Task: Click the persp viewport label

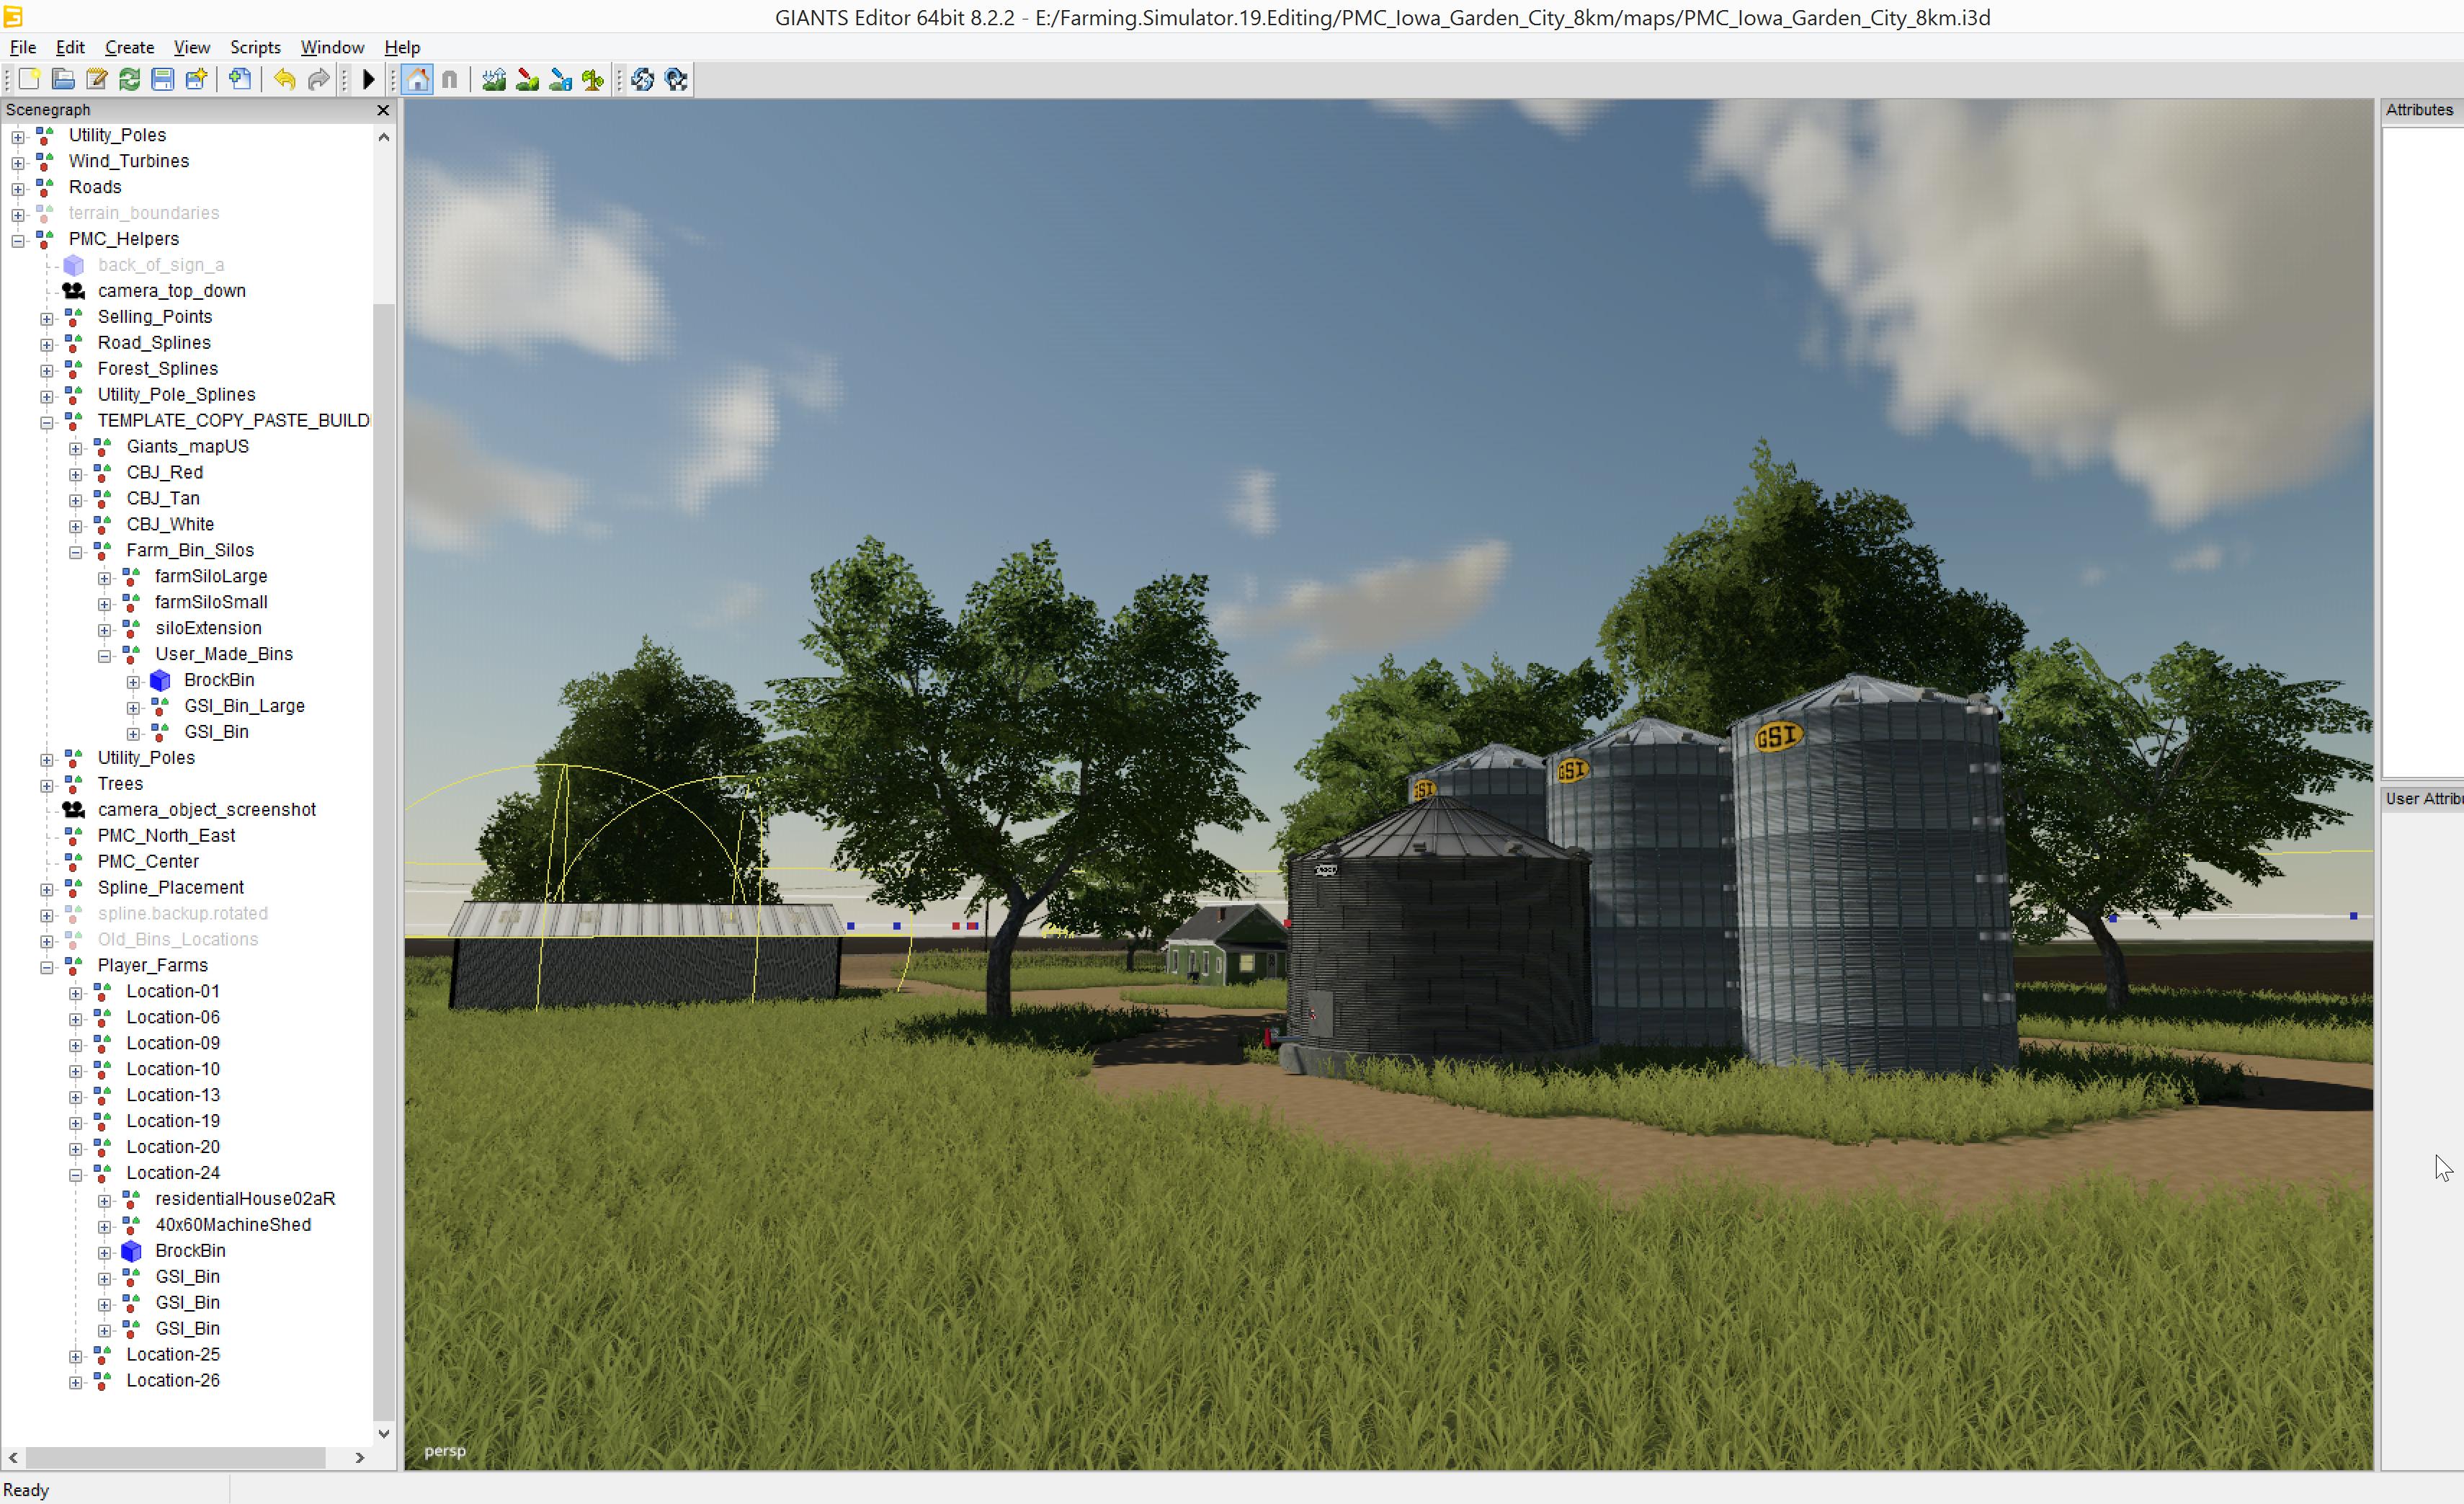Action: coord(445,1451)
